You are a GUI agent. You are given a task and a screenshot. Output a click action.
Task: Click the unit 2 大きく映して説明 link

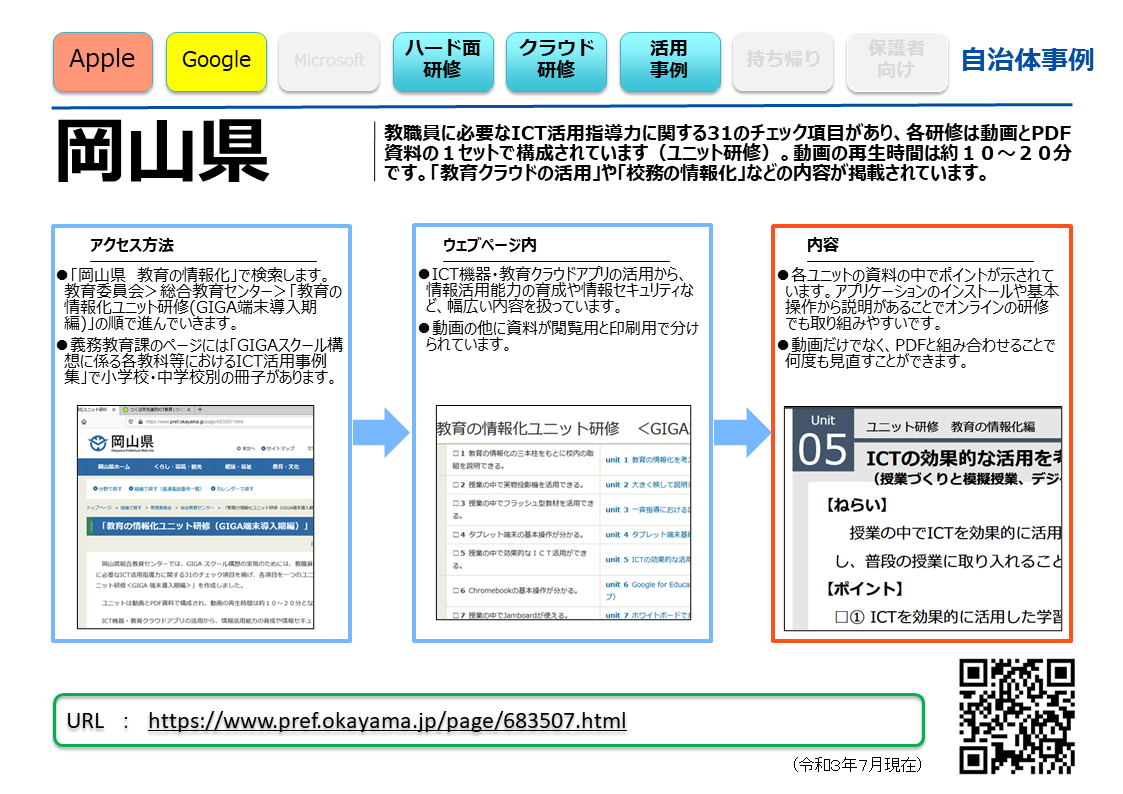(x=647, y=485)
